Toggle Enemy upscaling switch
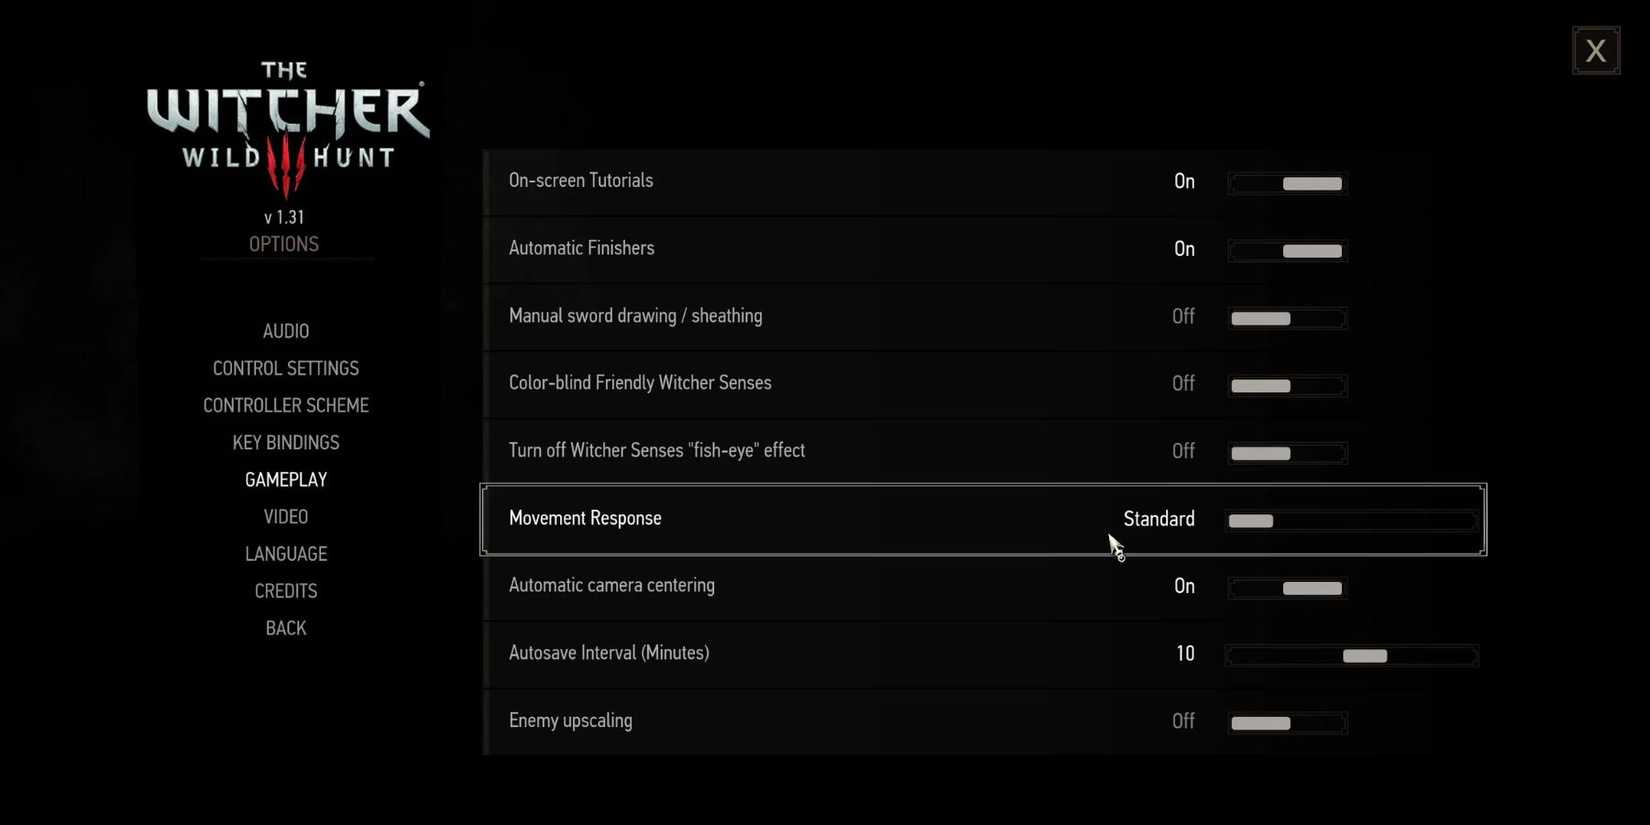The width and height of the screenshot is (1650, 825). tap(1287, 723)
